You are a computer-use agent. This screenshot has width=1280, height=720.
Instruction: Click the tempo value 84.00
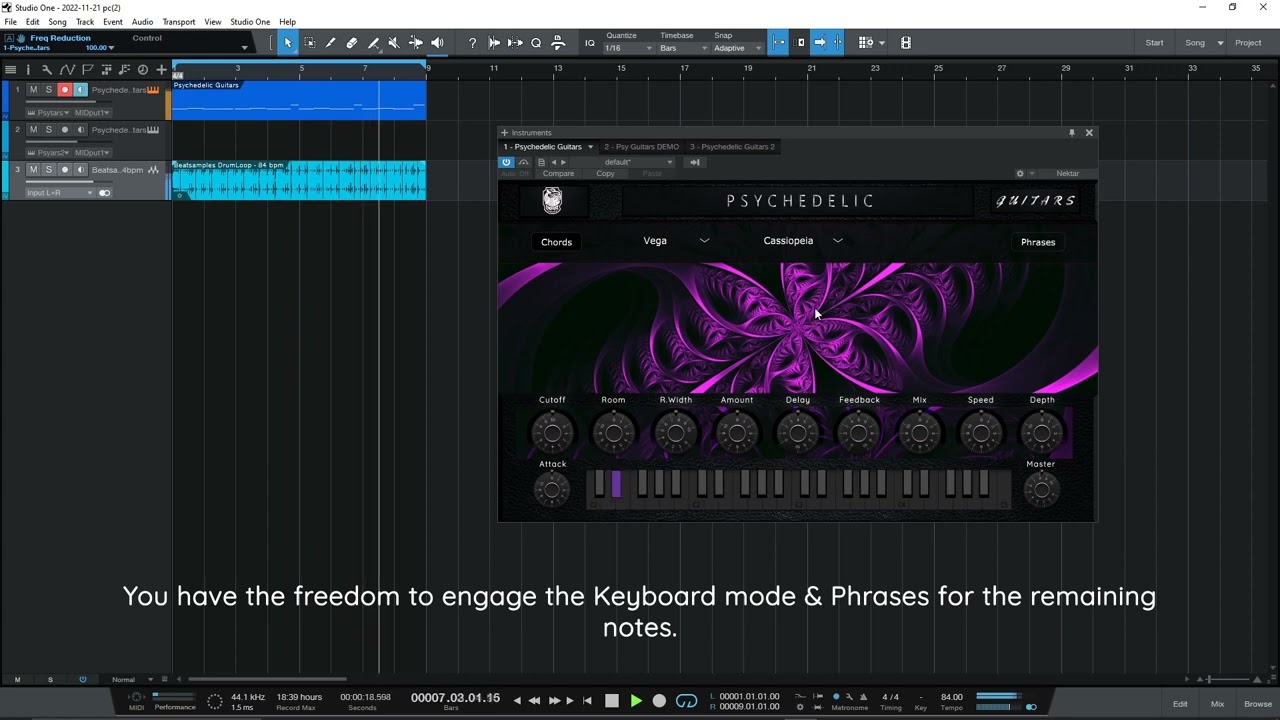click(952, 697)
